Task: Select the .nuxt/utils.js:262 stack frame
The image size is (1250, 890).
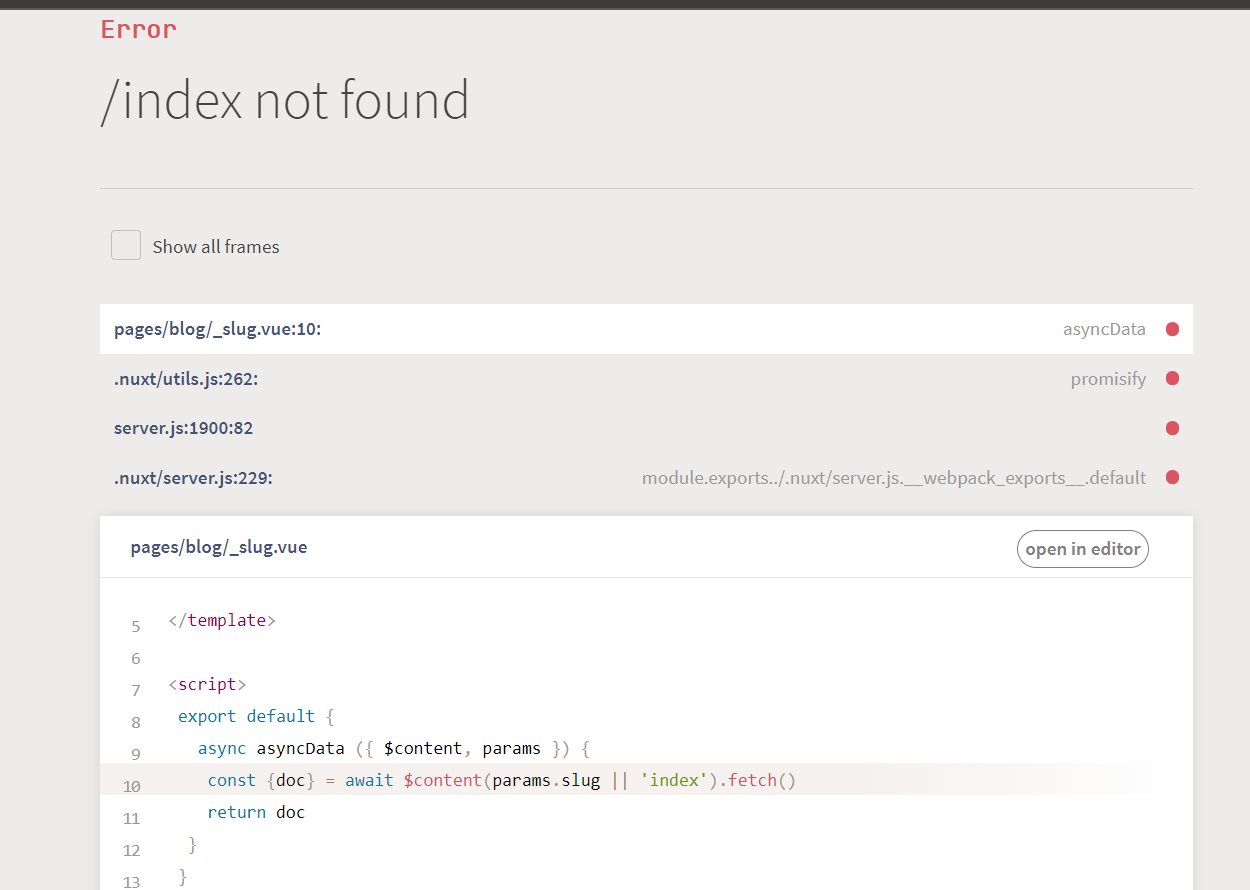Action: 646,378
